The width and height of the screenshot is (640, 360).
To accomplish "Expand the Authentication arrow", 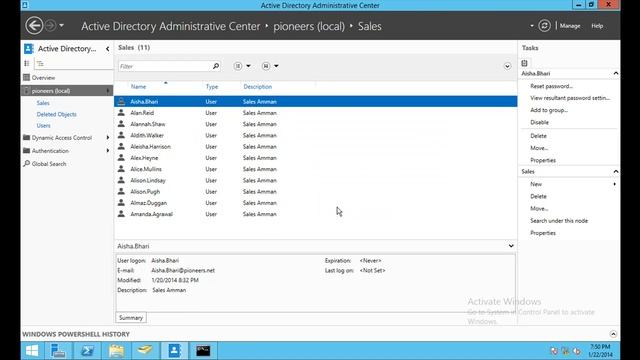I will click(x=108, y=151).
